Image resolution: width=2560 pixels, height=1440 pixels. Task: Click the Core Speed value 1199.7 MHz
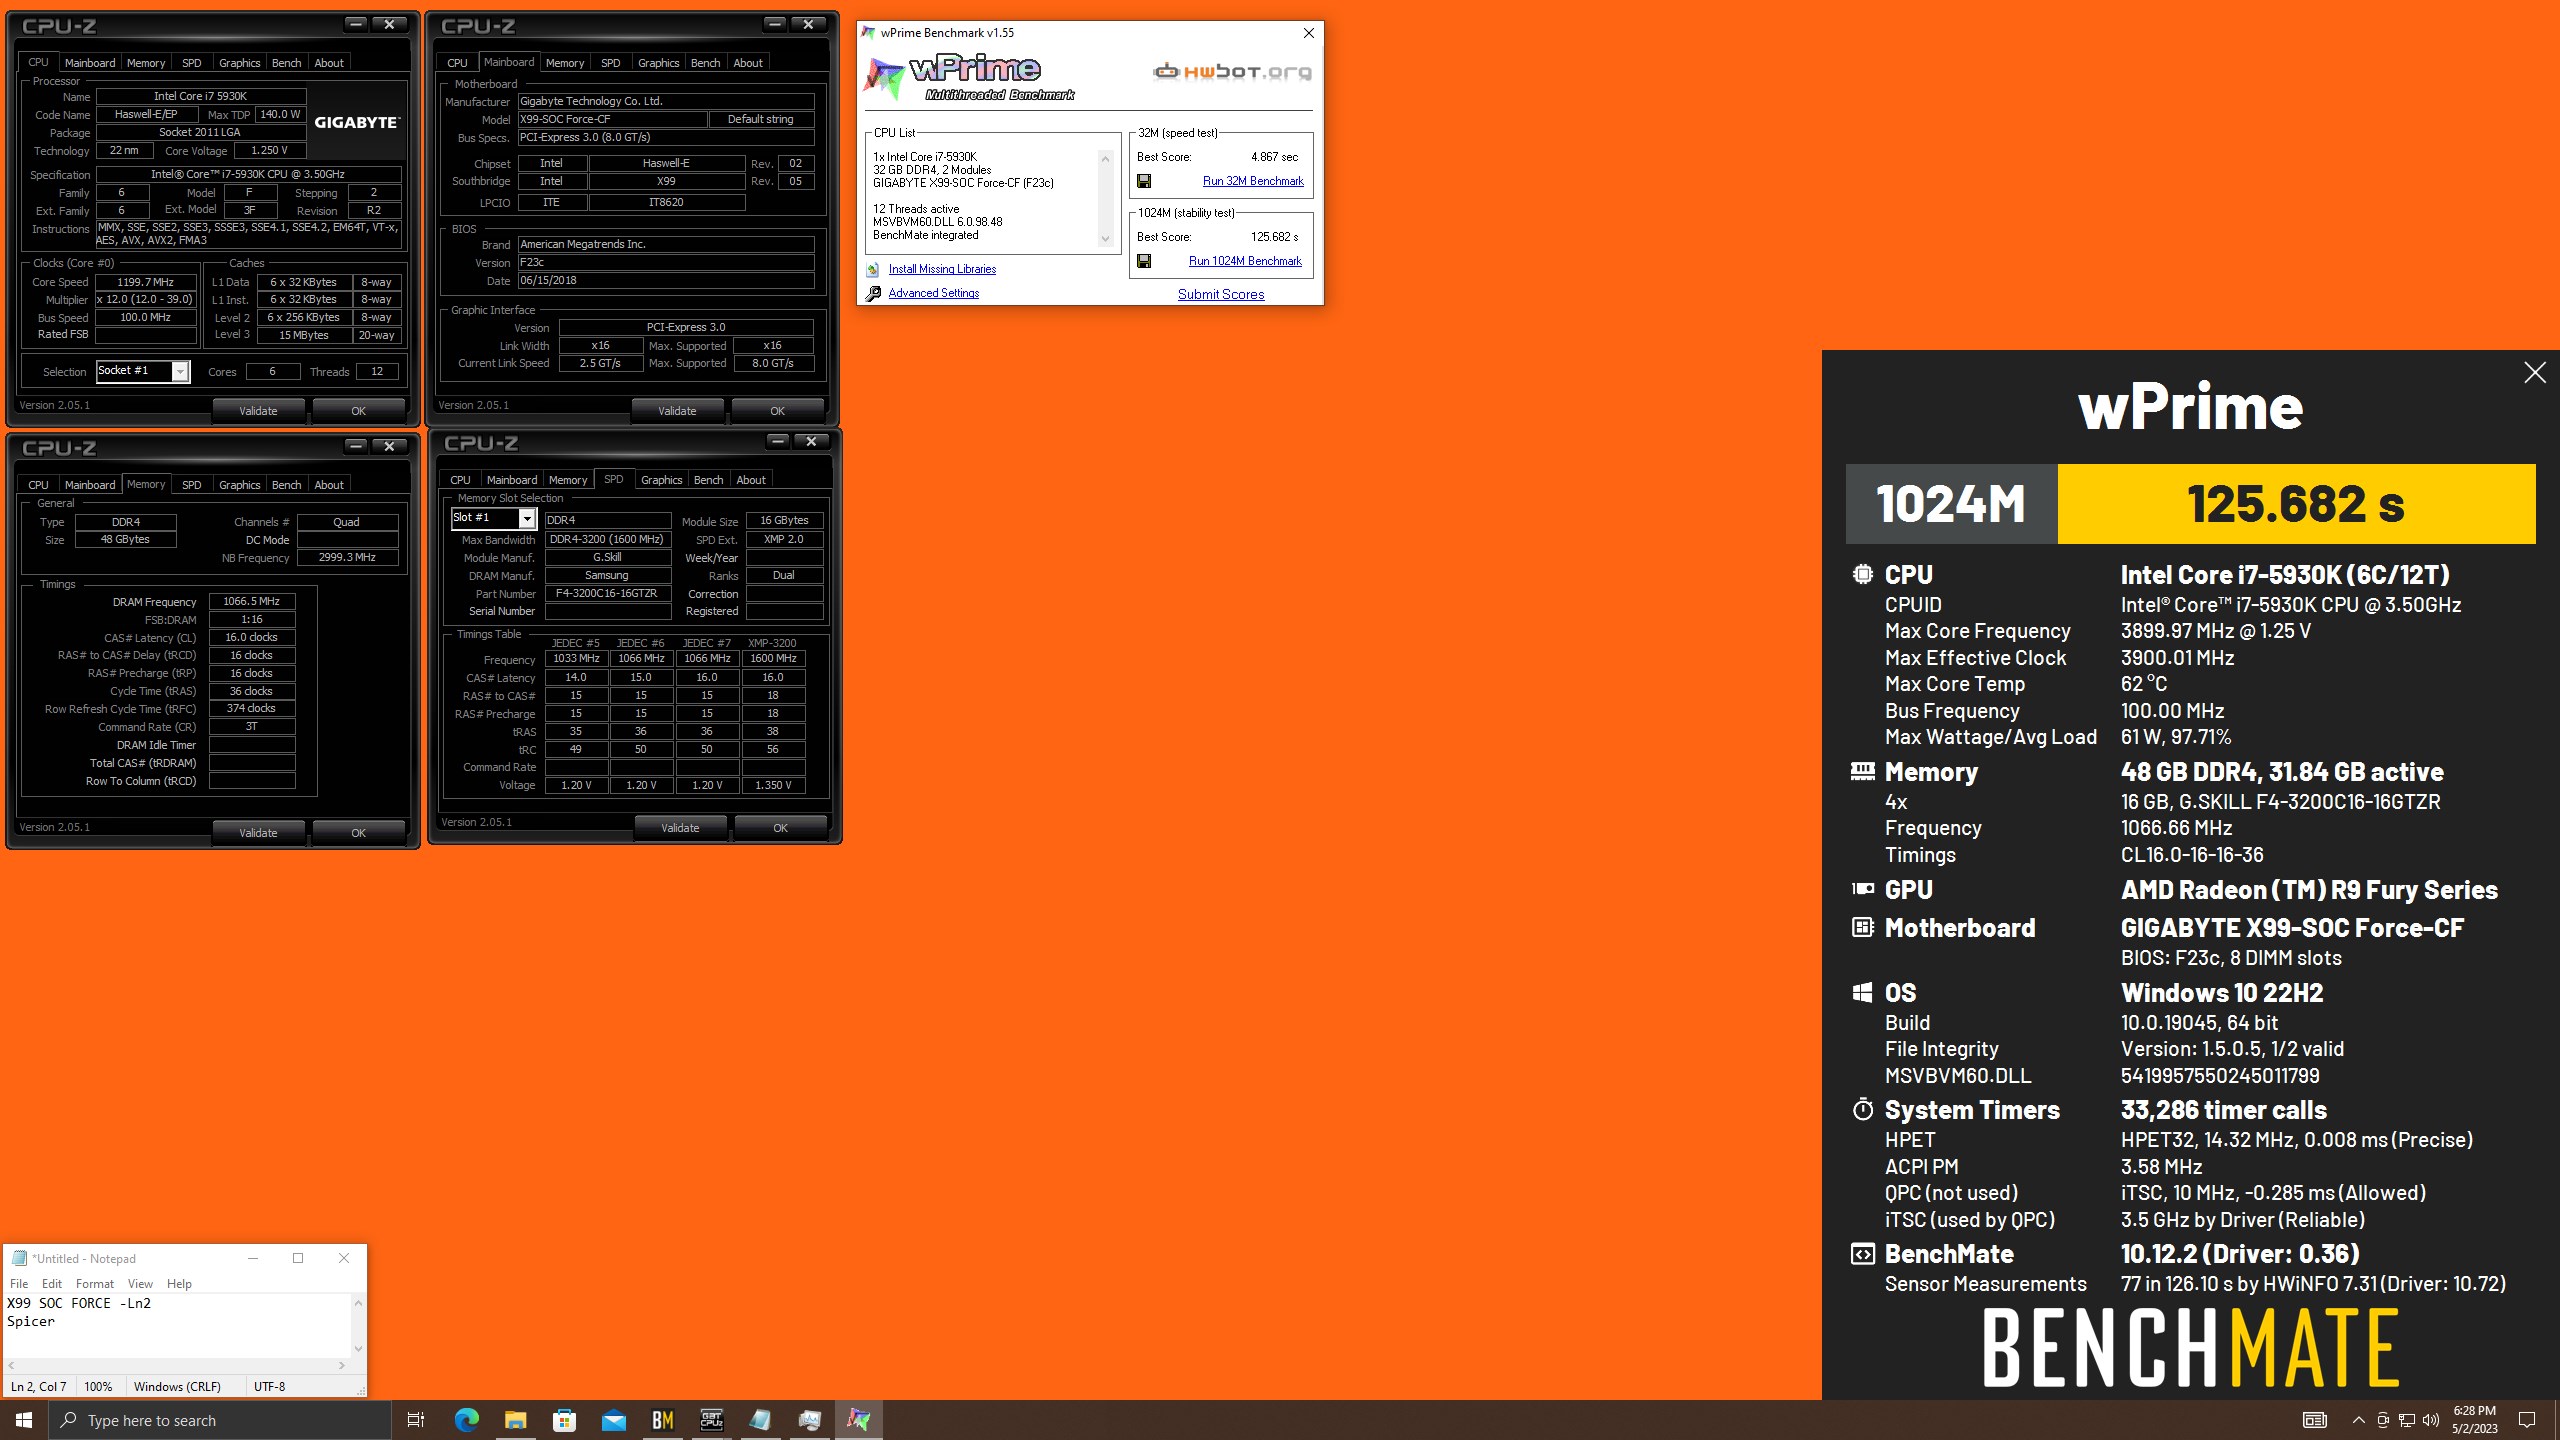[146, 282]
